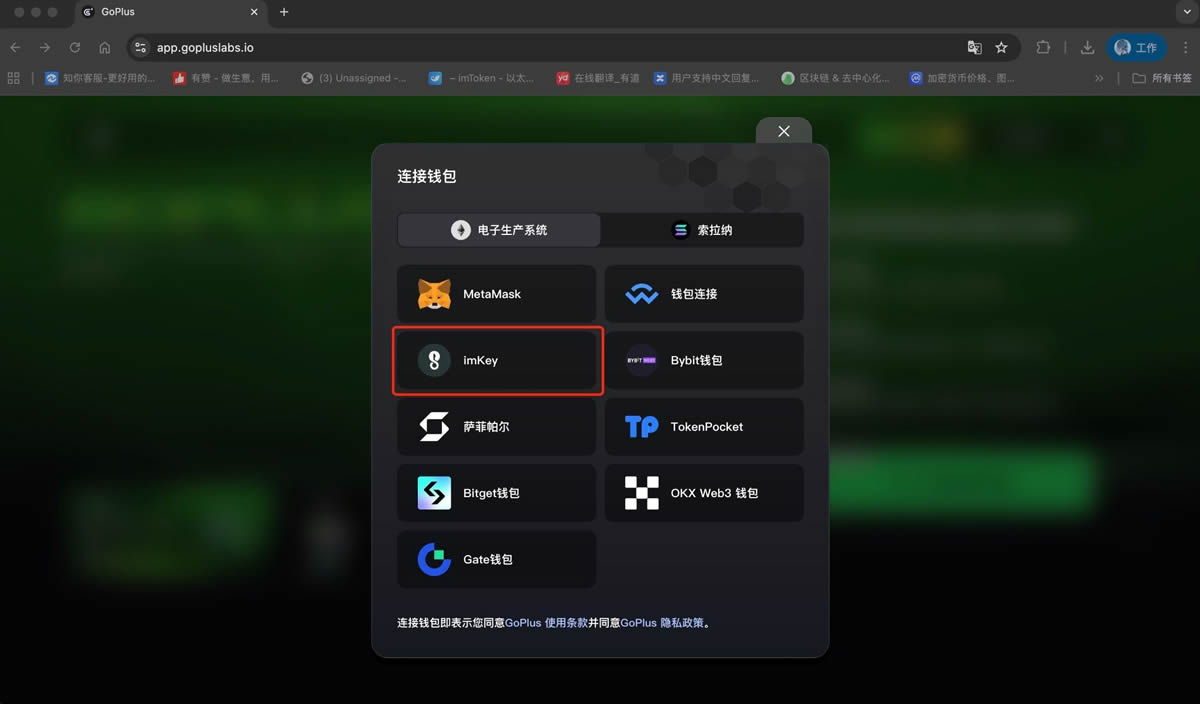The height and width of the screenshot is (704, 1200).
Task: Open the Chrome three-dot menu
Action: point(1185,47)
